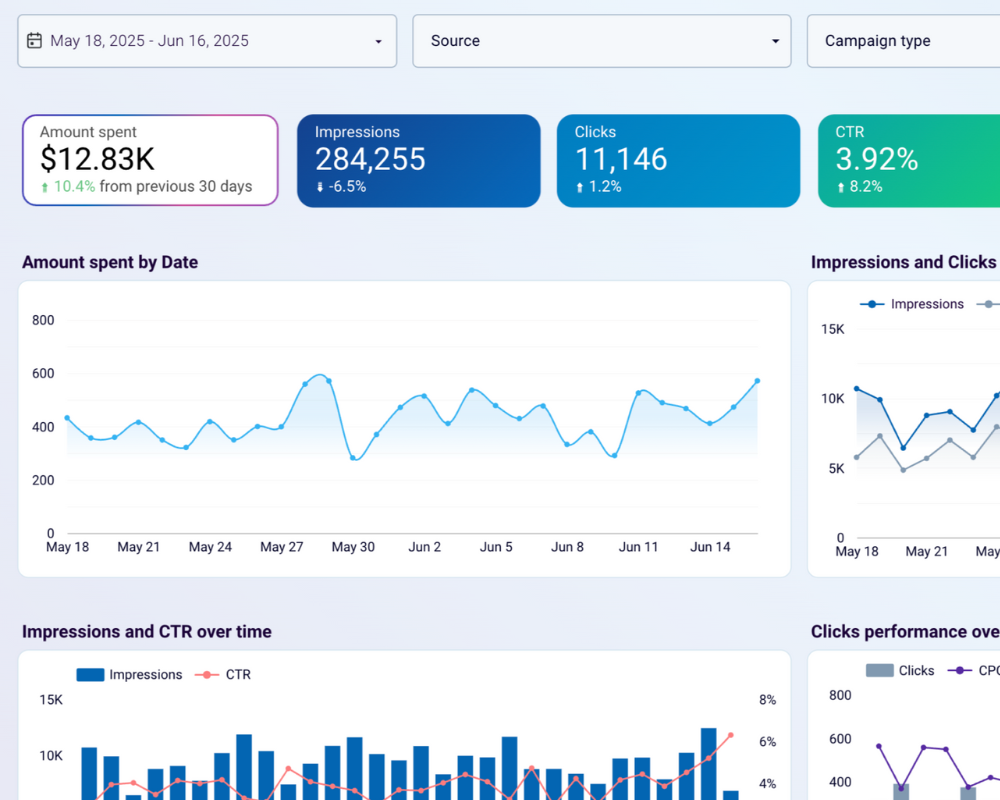
Task: Click CPC line marker in Clicks performance legend
Action: click(x=961, y=671)
